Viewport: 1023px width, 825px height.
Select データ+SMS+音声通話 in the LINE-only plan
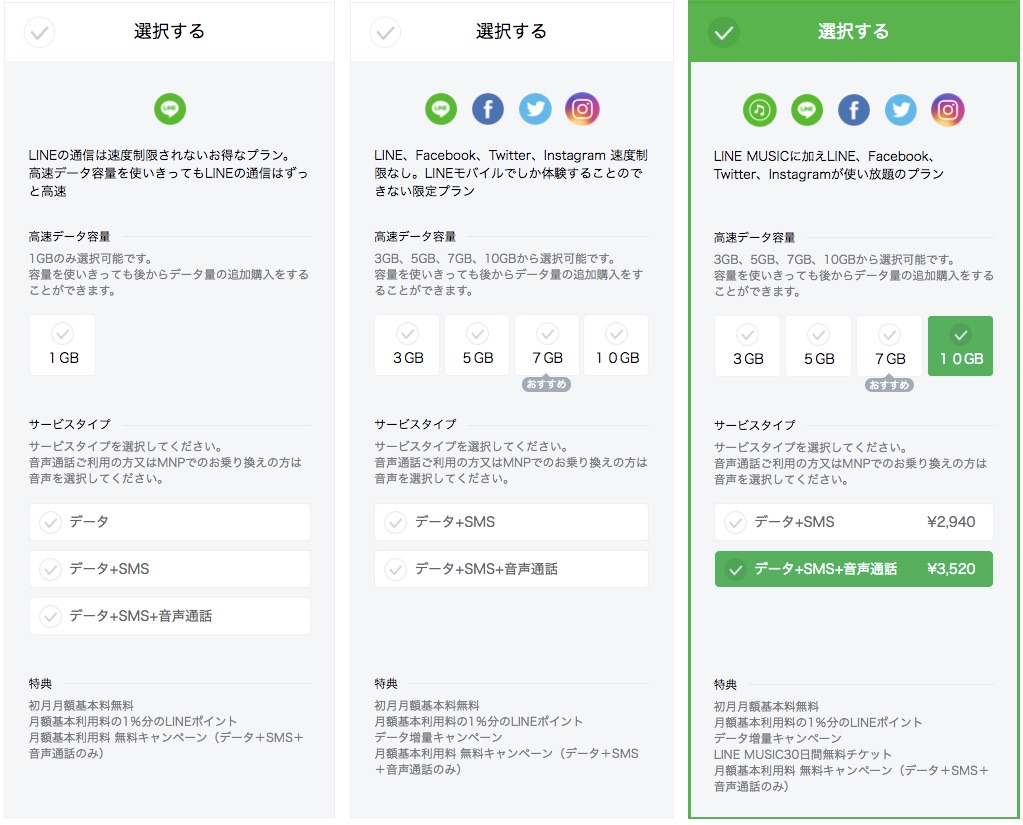click(x=170, y=616)
